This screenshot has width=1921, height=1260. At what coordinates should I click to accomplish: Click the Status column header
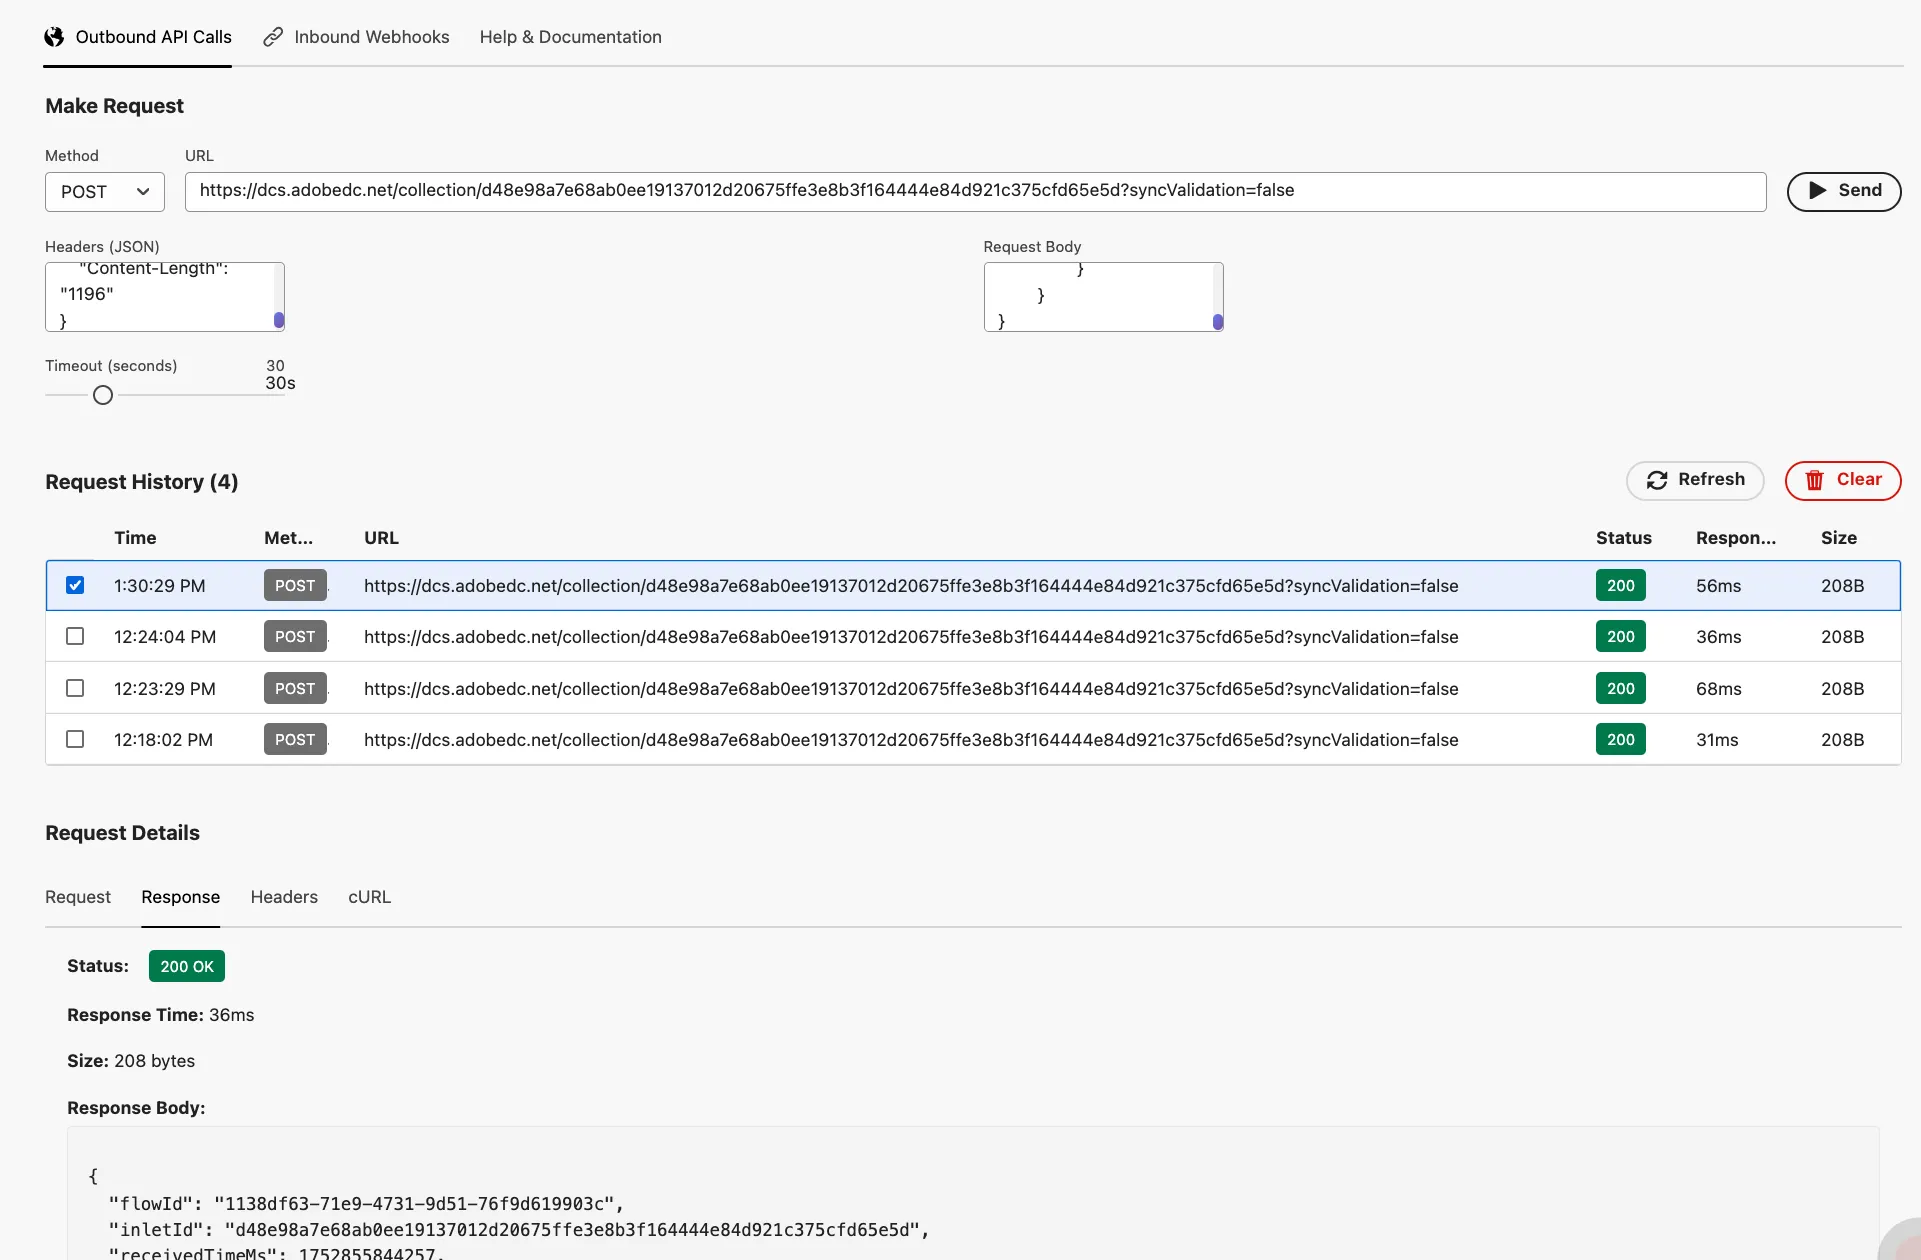(x=1624, y=538)
